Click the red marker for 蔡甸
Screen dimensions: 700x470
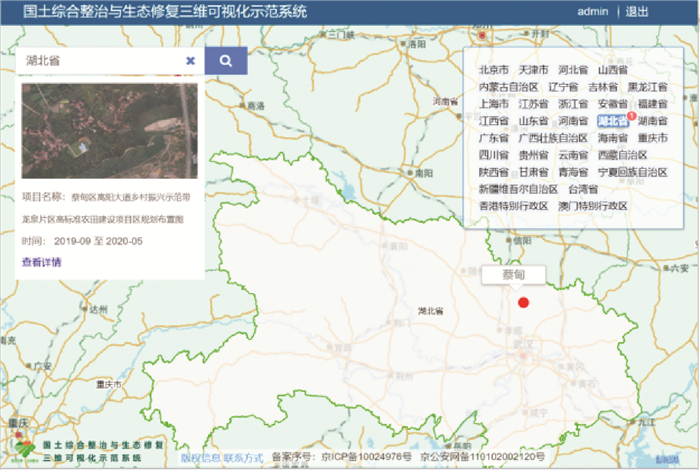522,302
